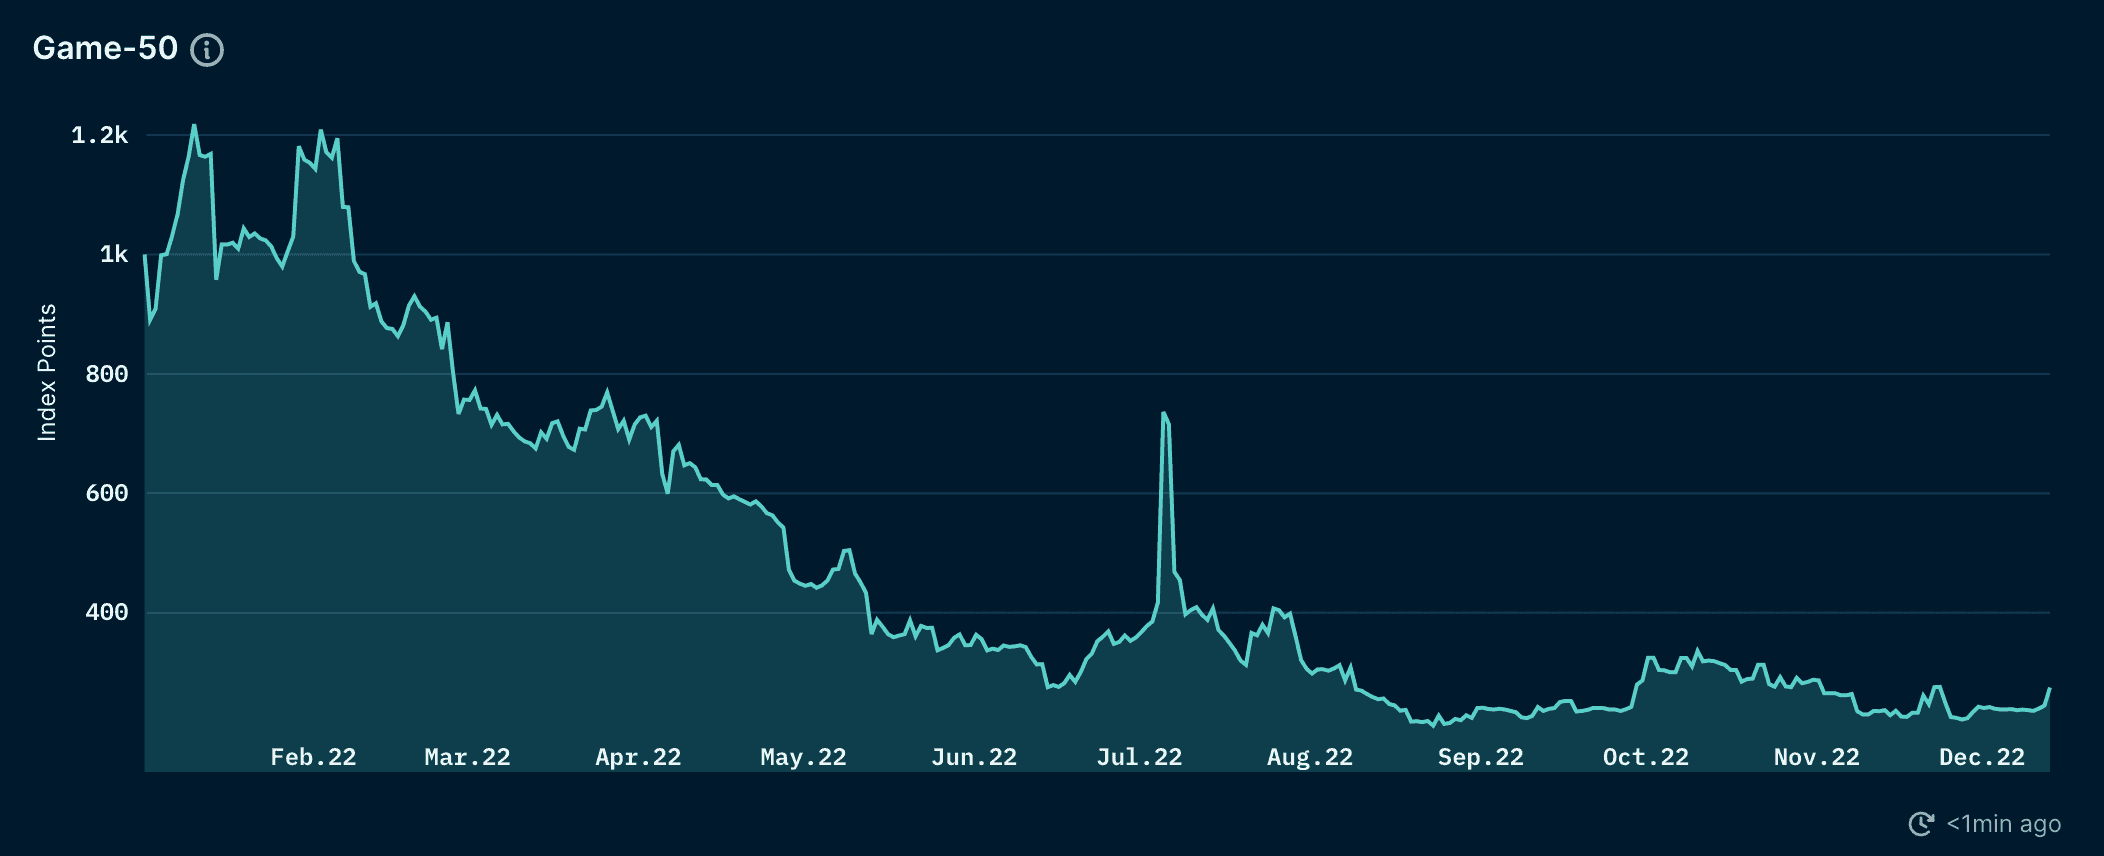The image size is (2104, 856).
Task: Click the 600 y-axis label
Action: point(106,493)
